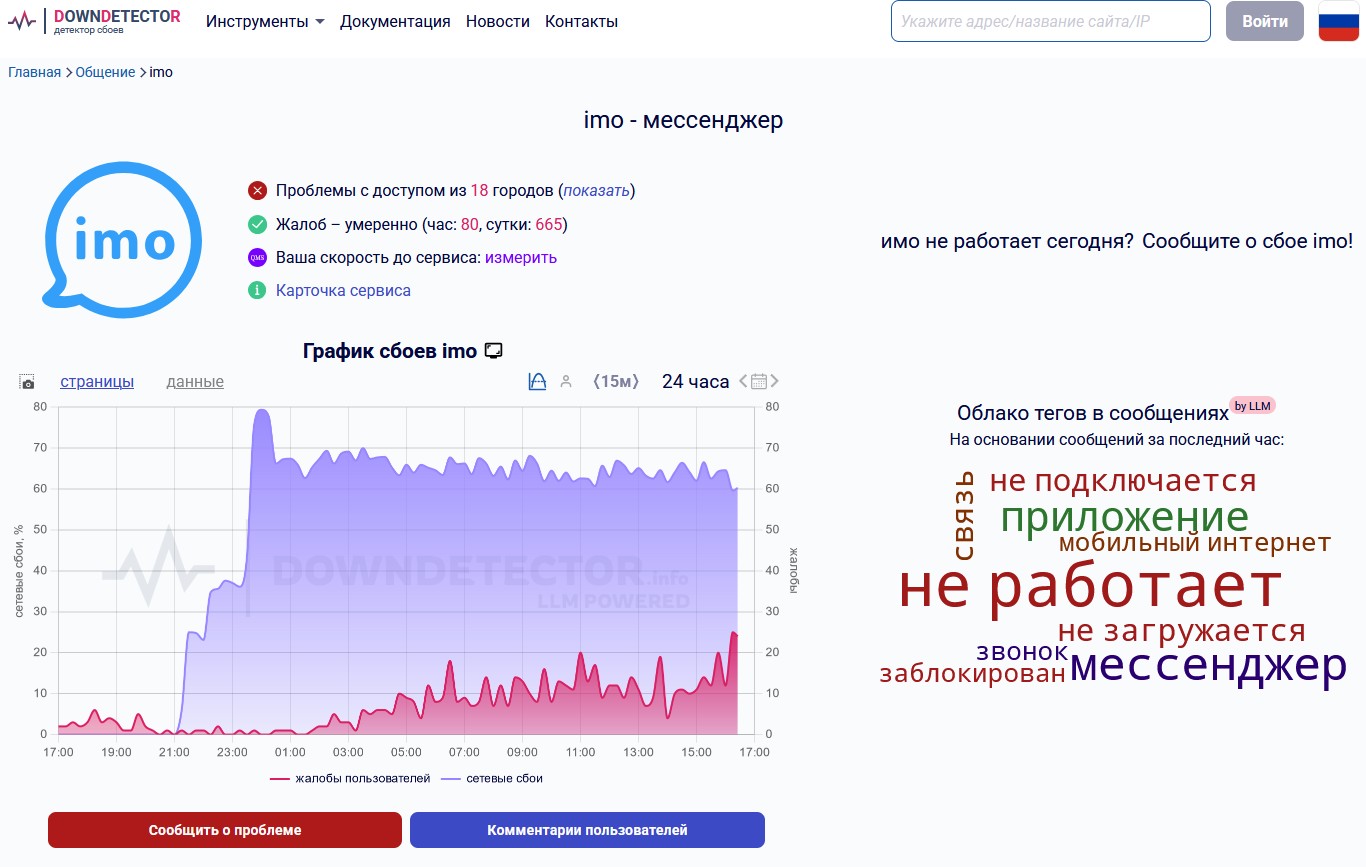The width and height of the screenshot is (1366, 867).
Task: Click the green info icon by Карточка сервиса
Action: 257,291
